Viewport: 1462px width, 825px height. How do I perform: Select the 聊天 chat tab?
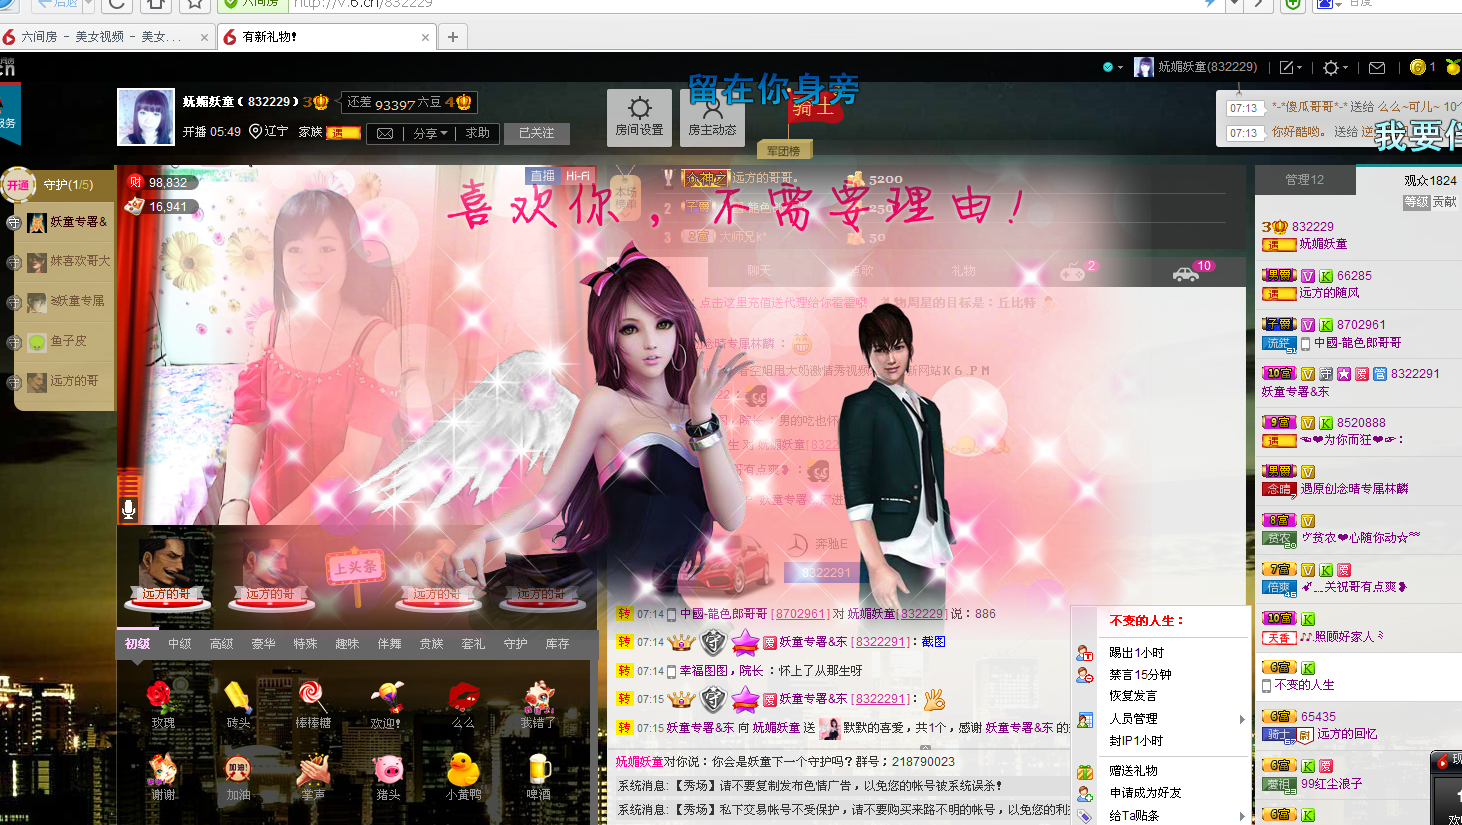[x=759, y=271]
